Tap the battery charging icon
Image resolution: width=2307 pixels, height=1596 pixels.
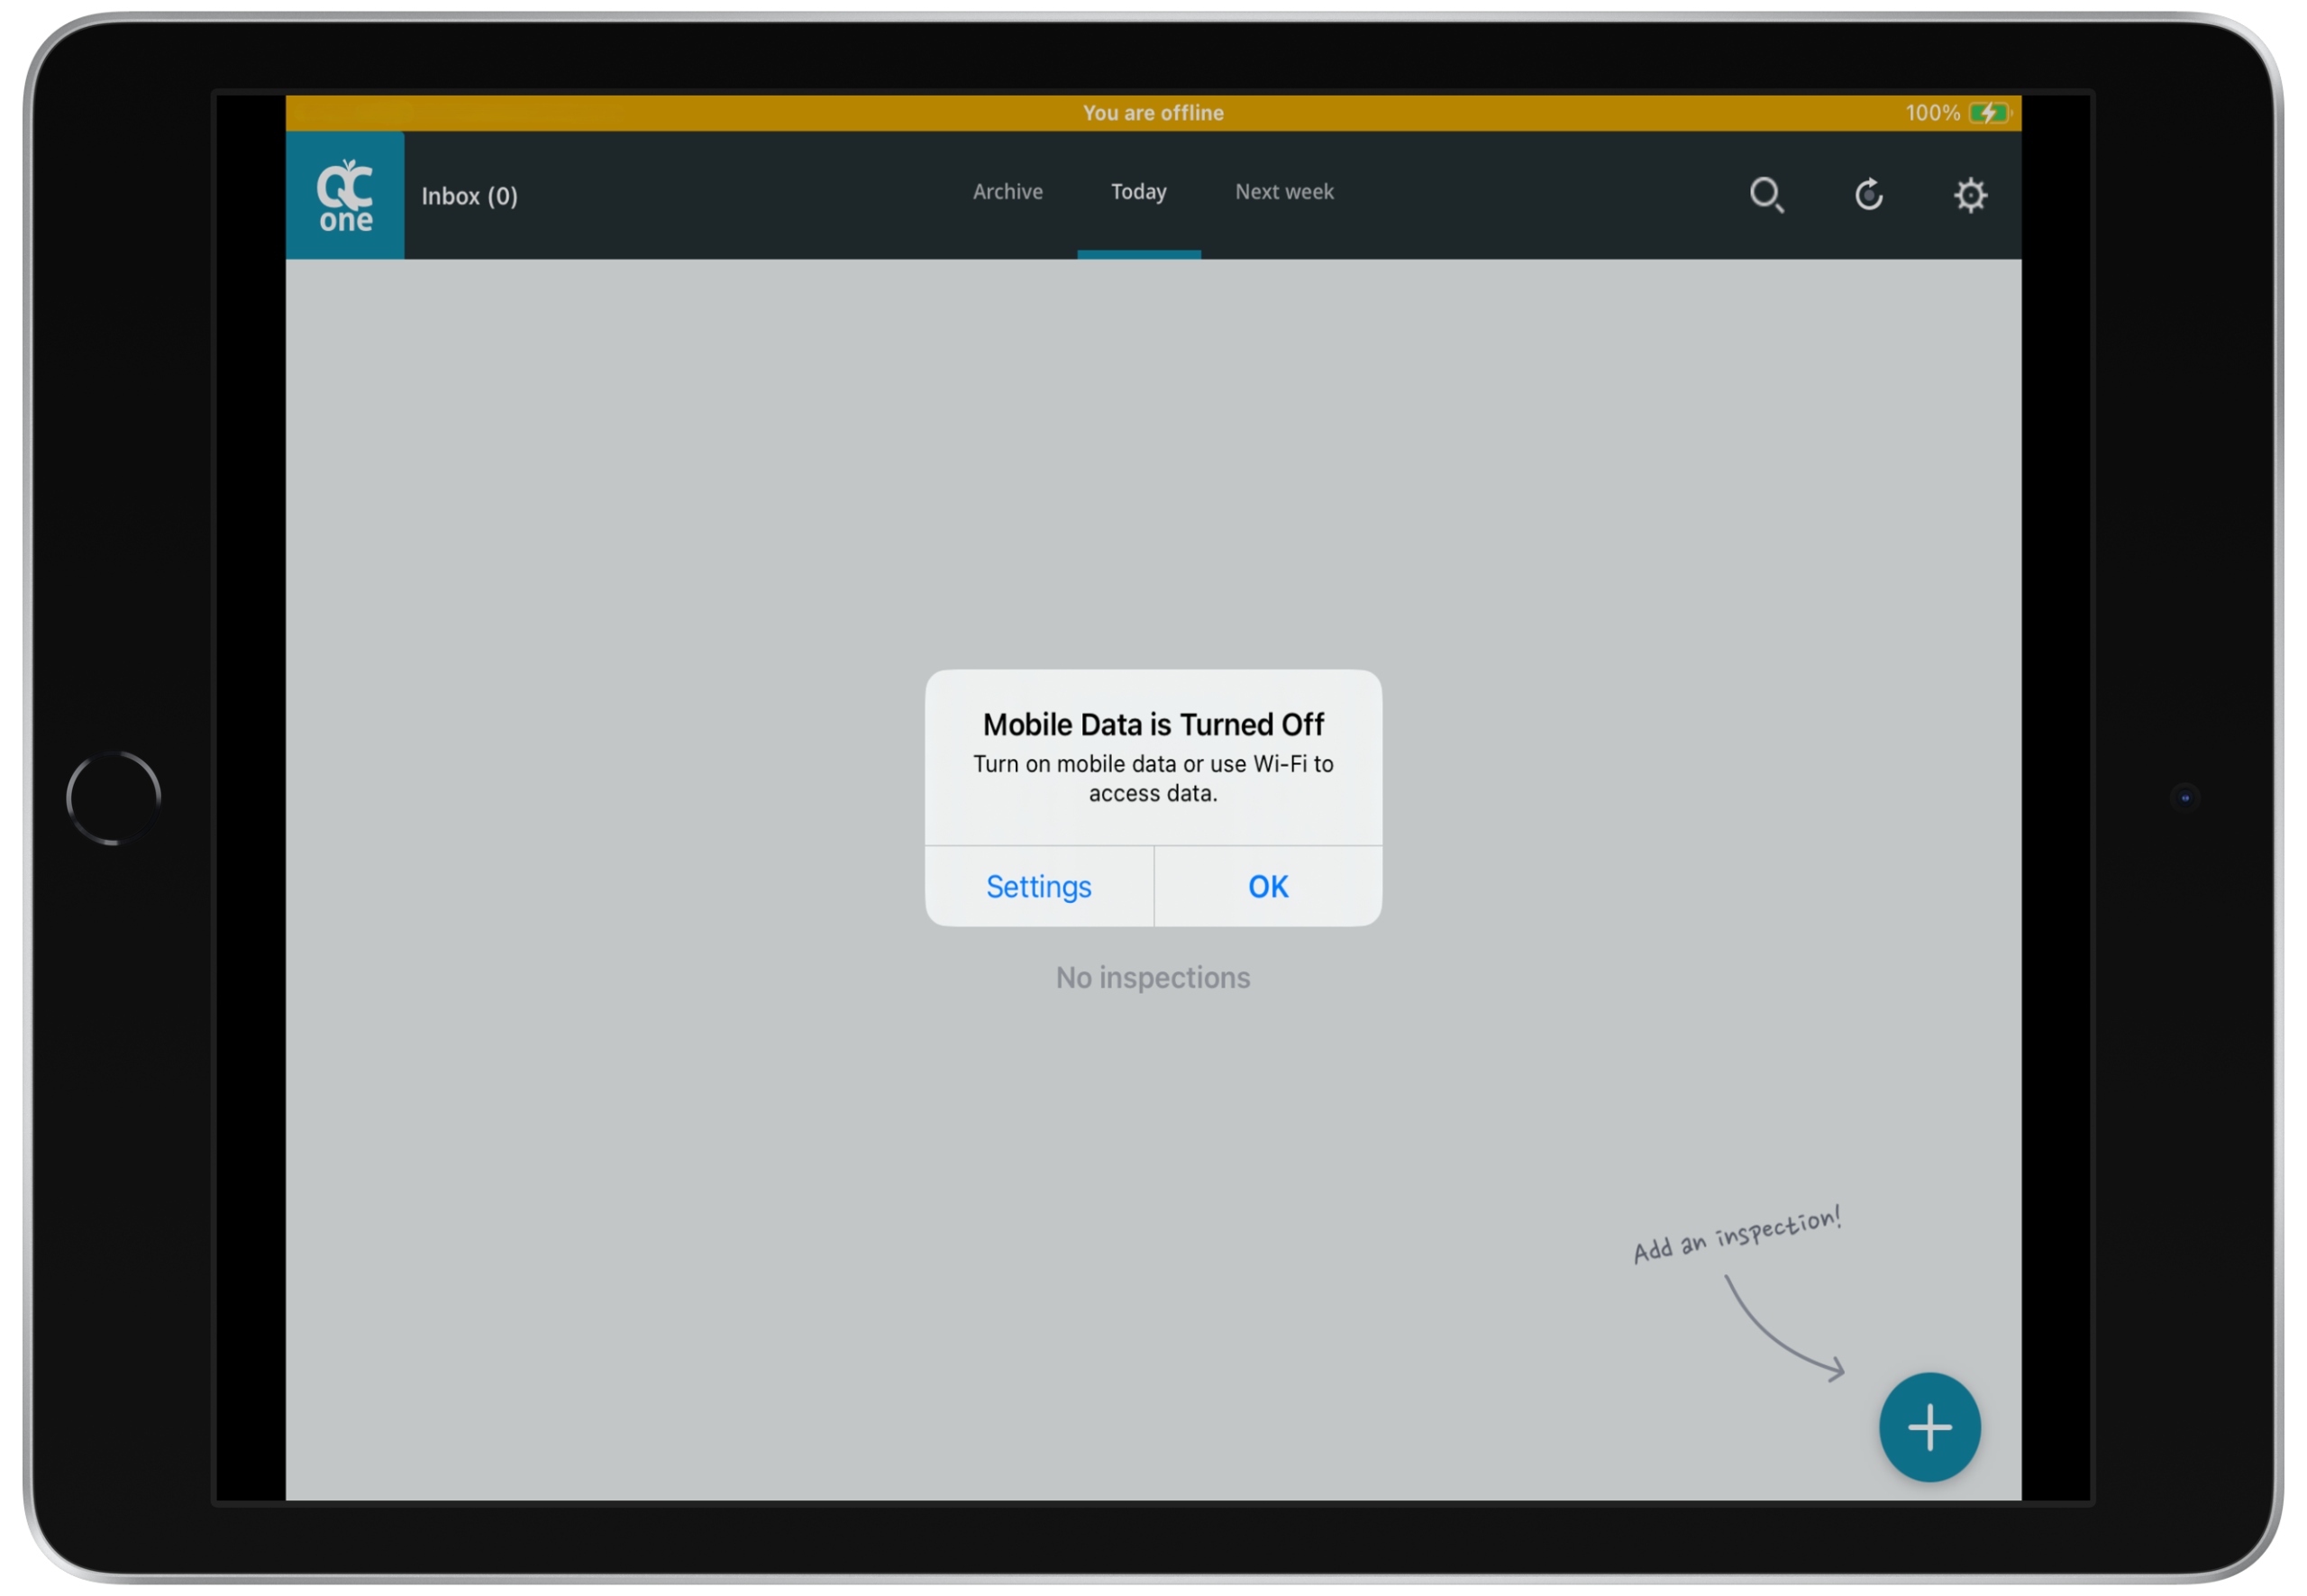tap(1988, 113)
